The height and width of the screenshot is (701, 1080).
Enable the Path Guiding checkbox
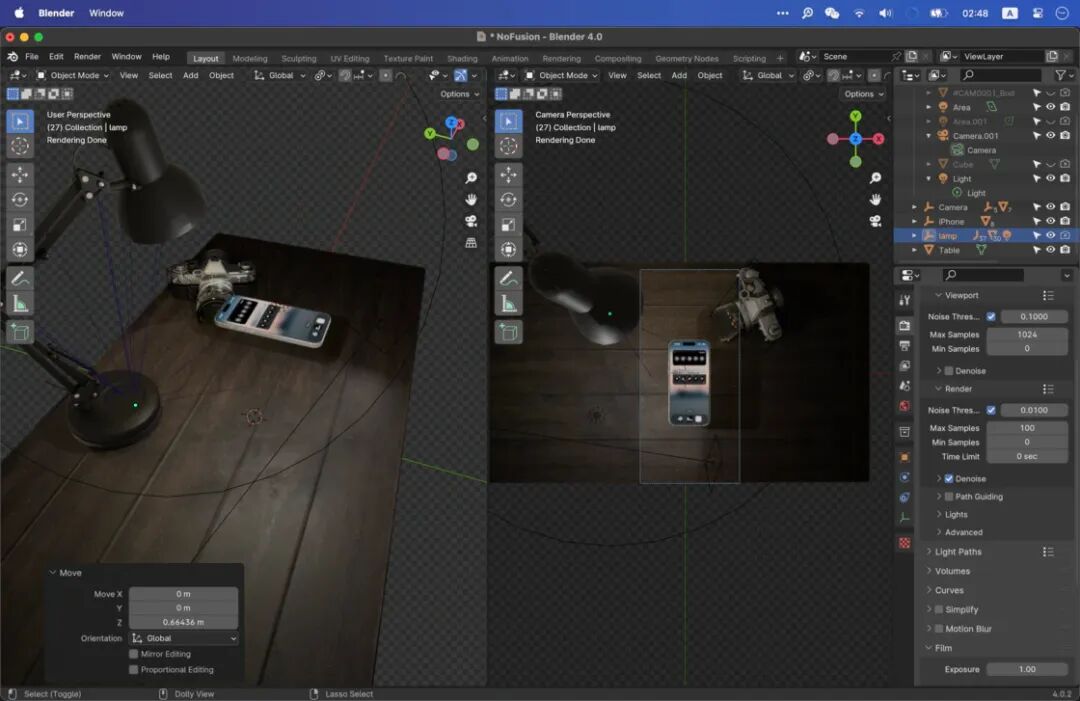(949, 496)
